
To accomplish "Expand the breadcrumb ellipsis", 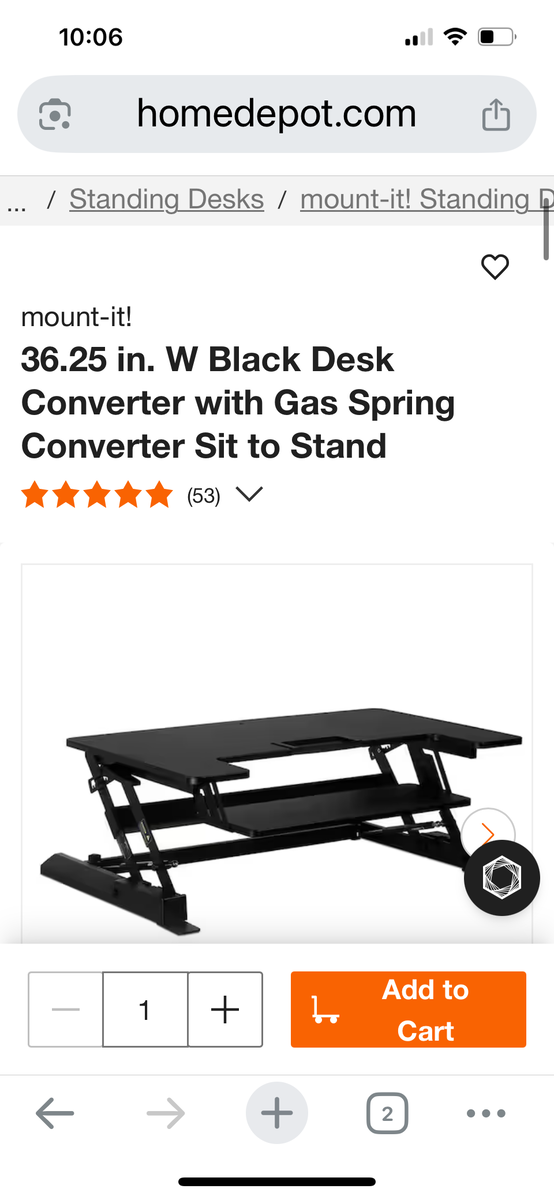I will (16, 205).
